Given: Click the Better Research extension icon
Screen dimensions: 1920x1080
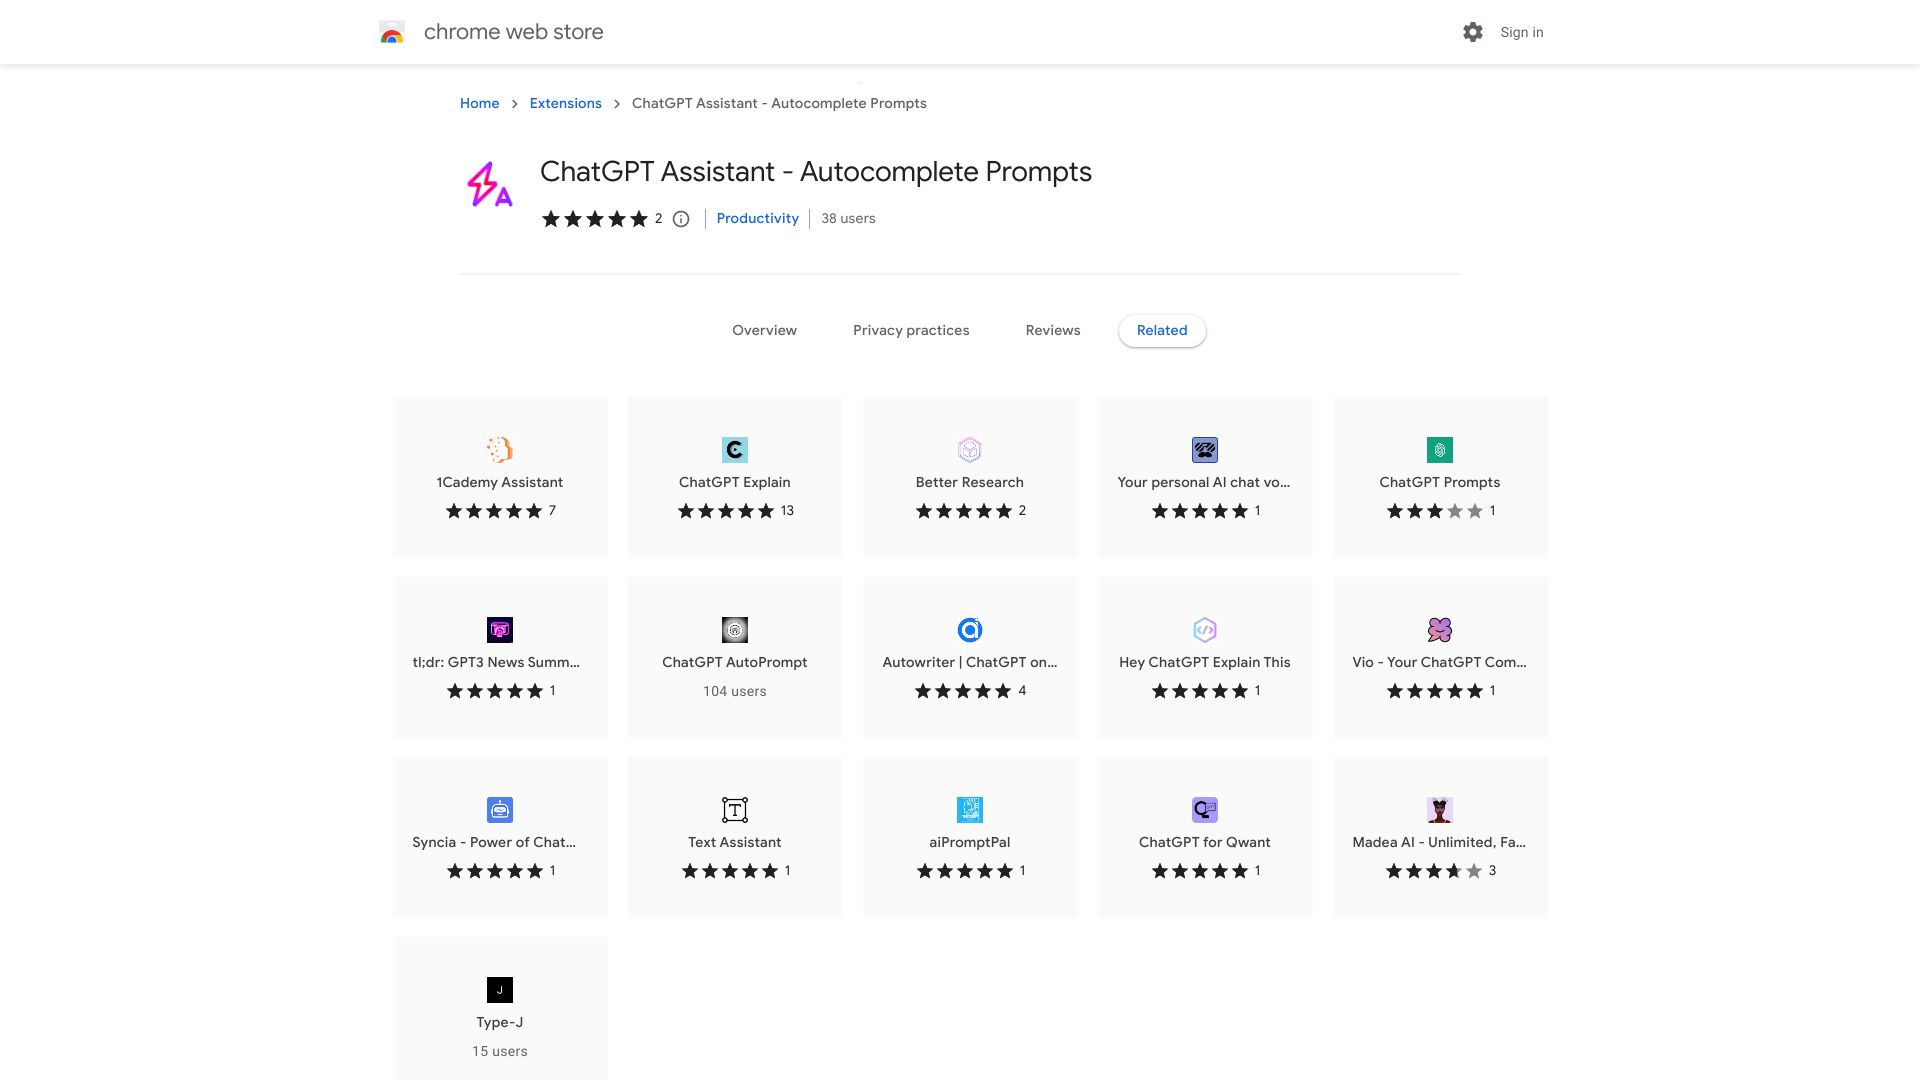Looking at the screenshot, I should pyautogui.click(x=969, y=450).
